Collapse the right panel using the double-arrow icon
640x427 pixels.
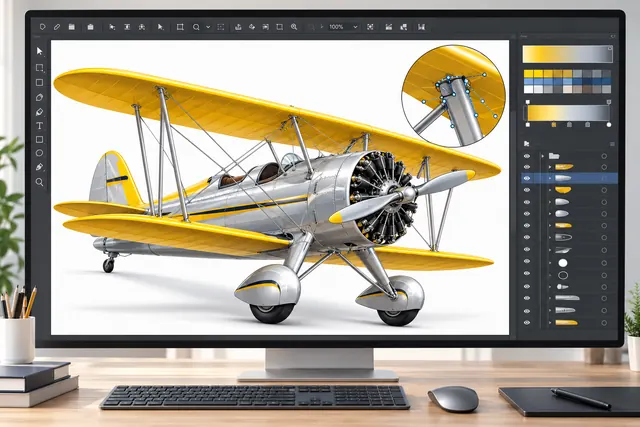[x=613, y=36]
